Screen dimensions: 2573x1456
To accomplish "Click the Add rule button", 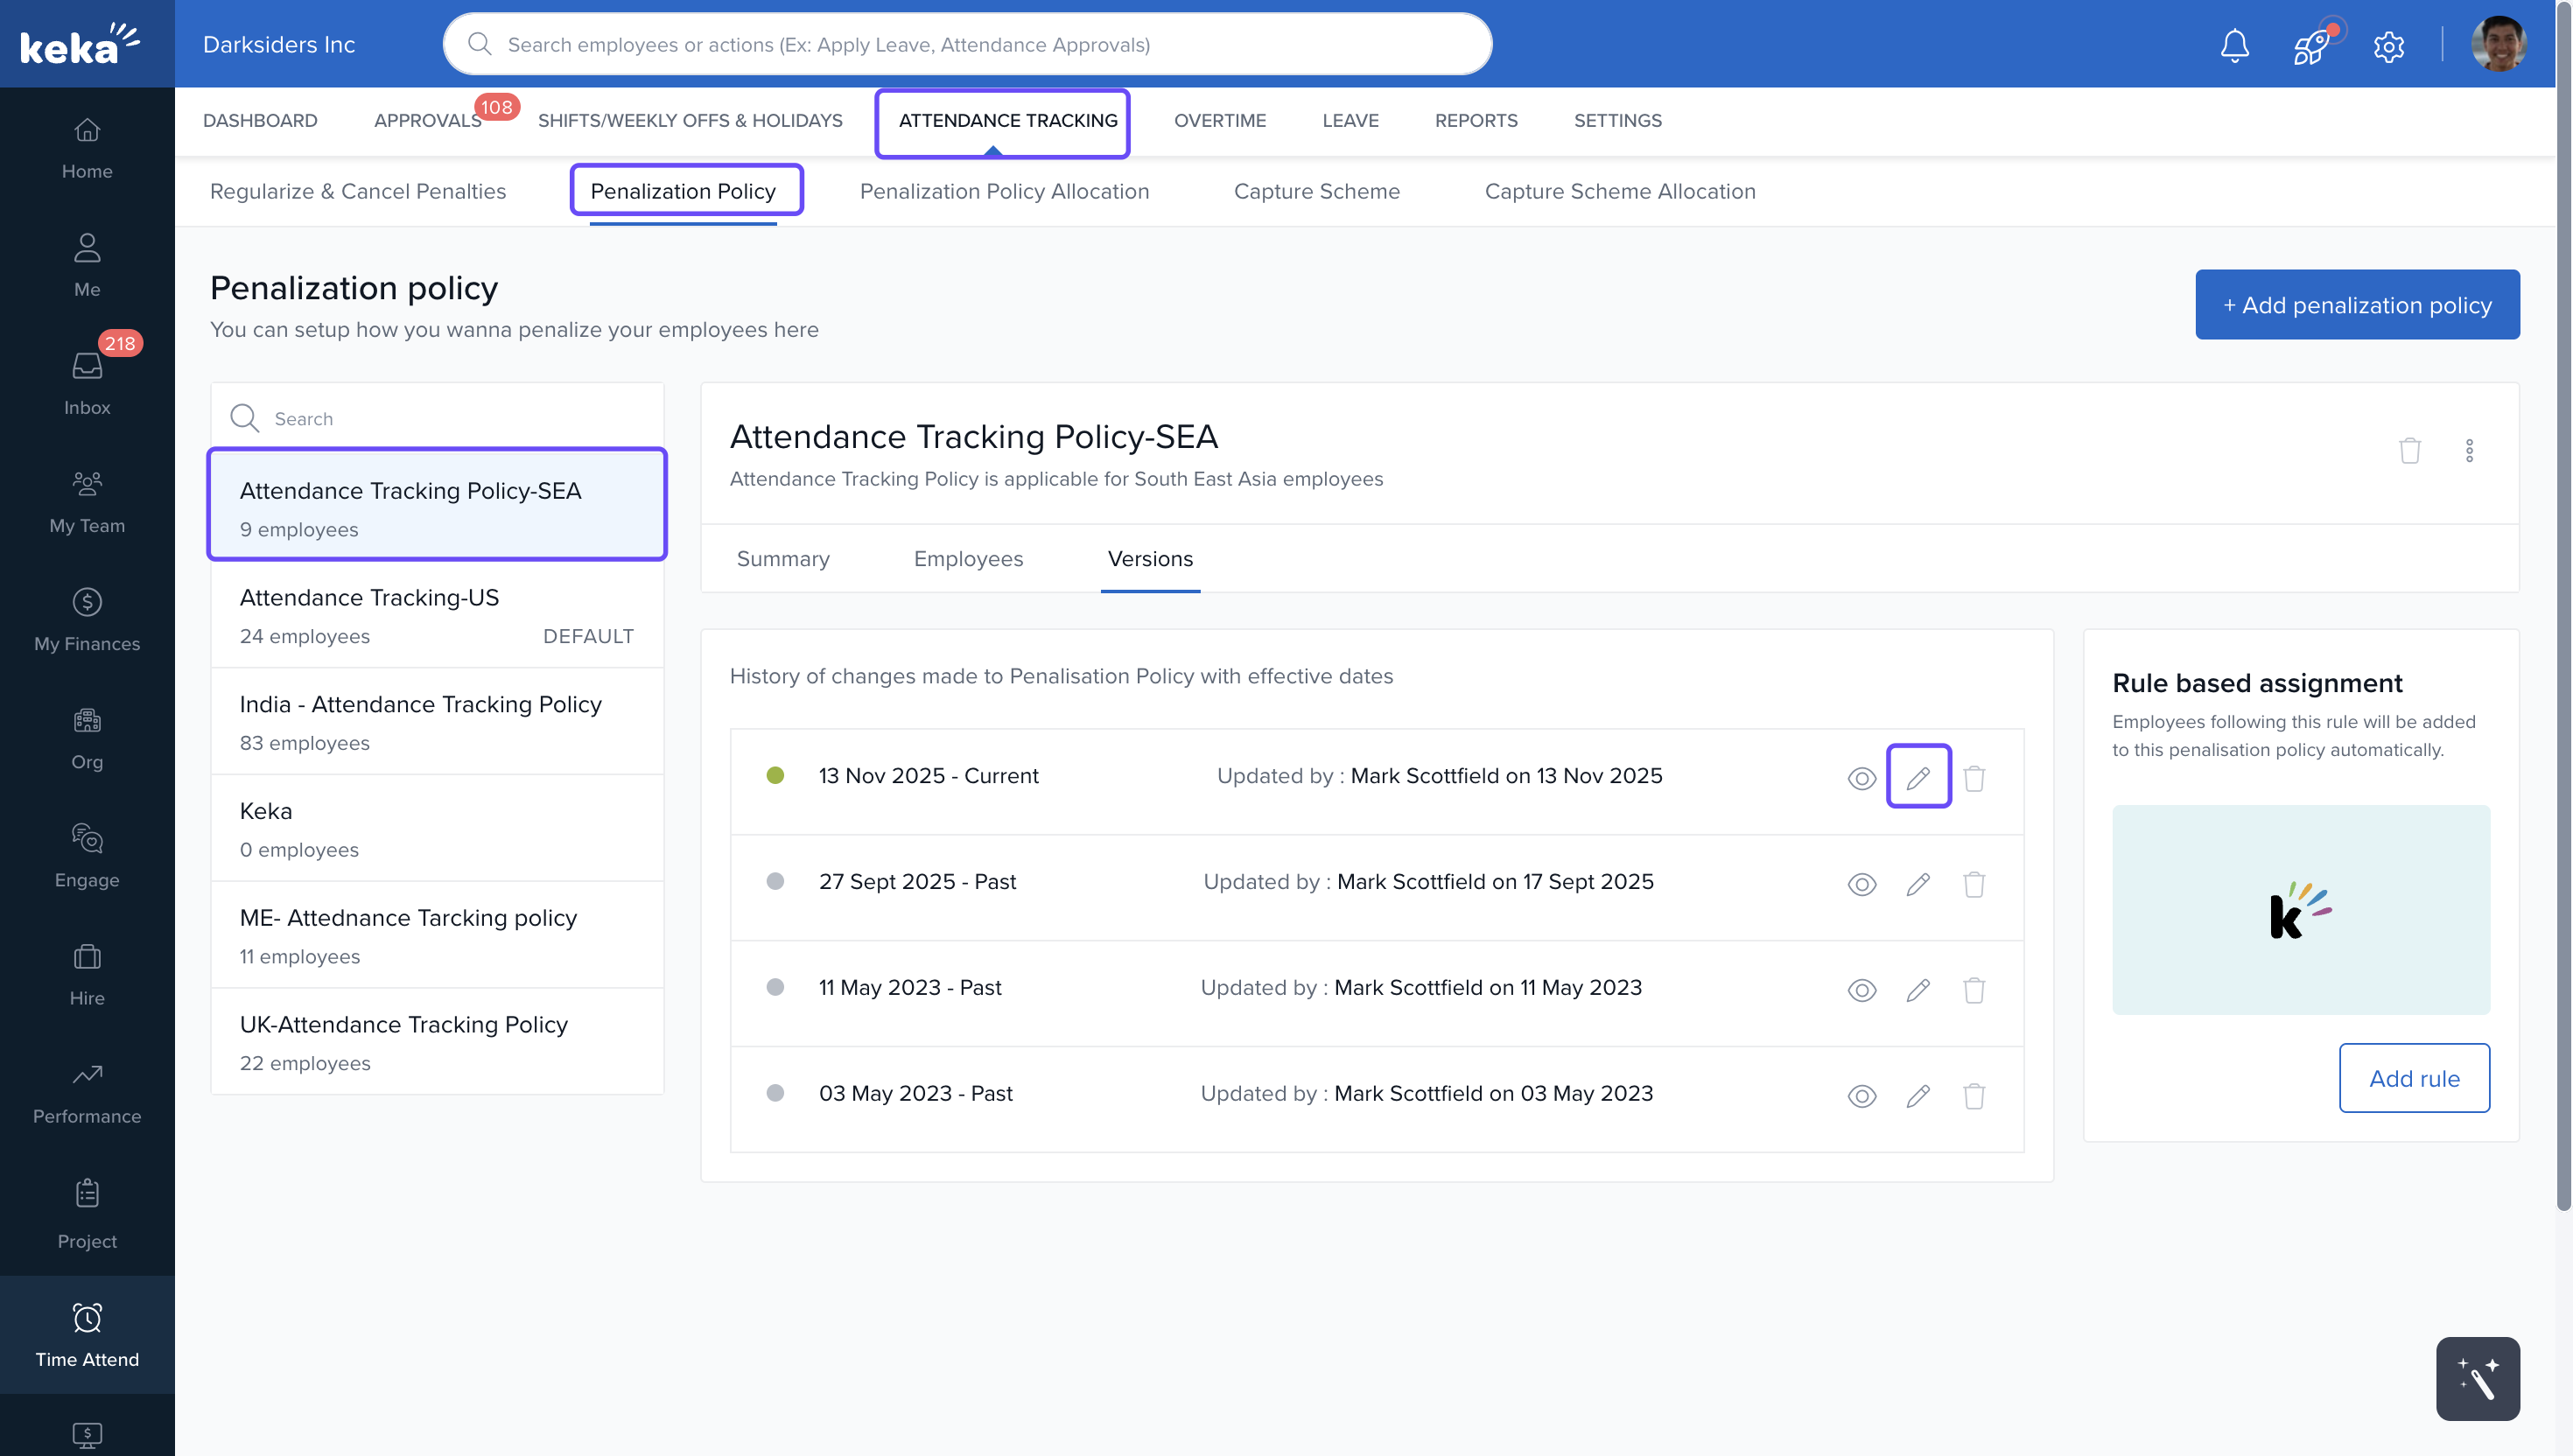I will tap(2413, 1078).
